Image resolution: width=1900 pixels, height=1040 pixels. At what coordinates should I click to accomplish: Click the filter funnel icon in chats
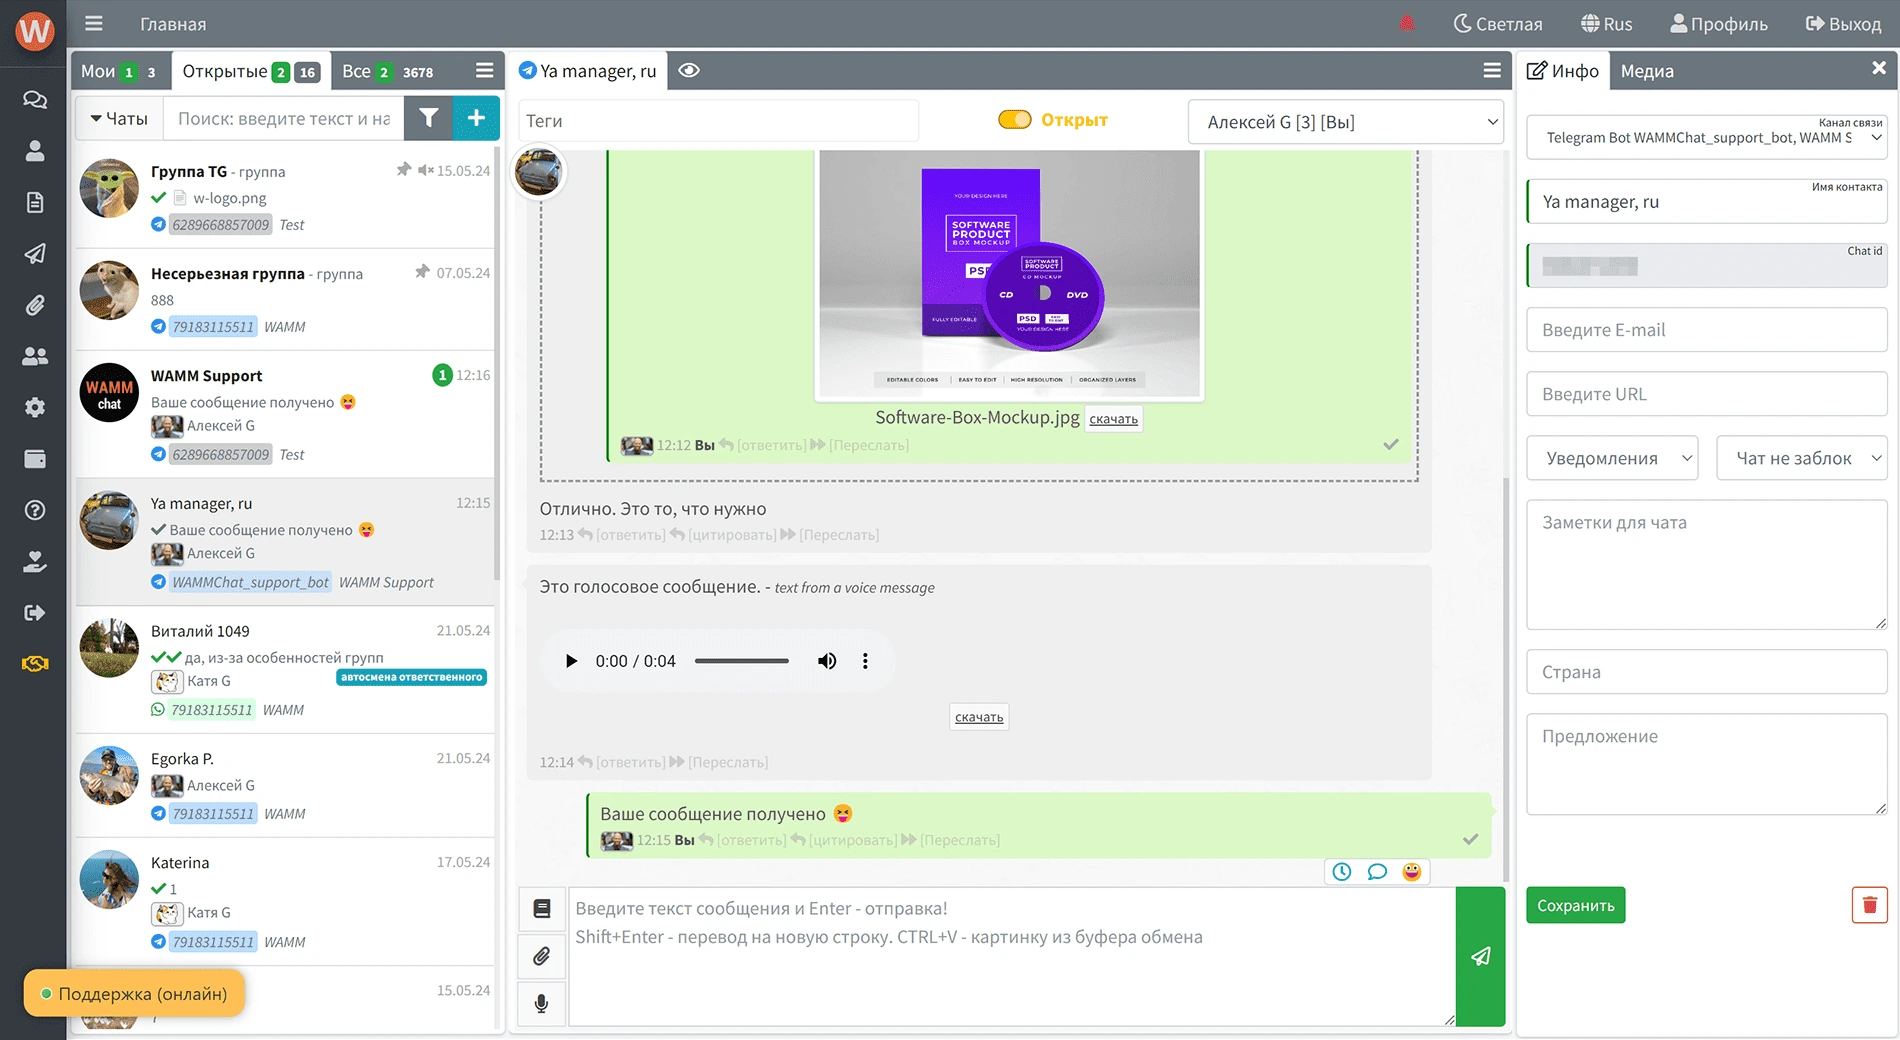pyautogui.click(x=428, y=118)
